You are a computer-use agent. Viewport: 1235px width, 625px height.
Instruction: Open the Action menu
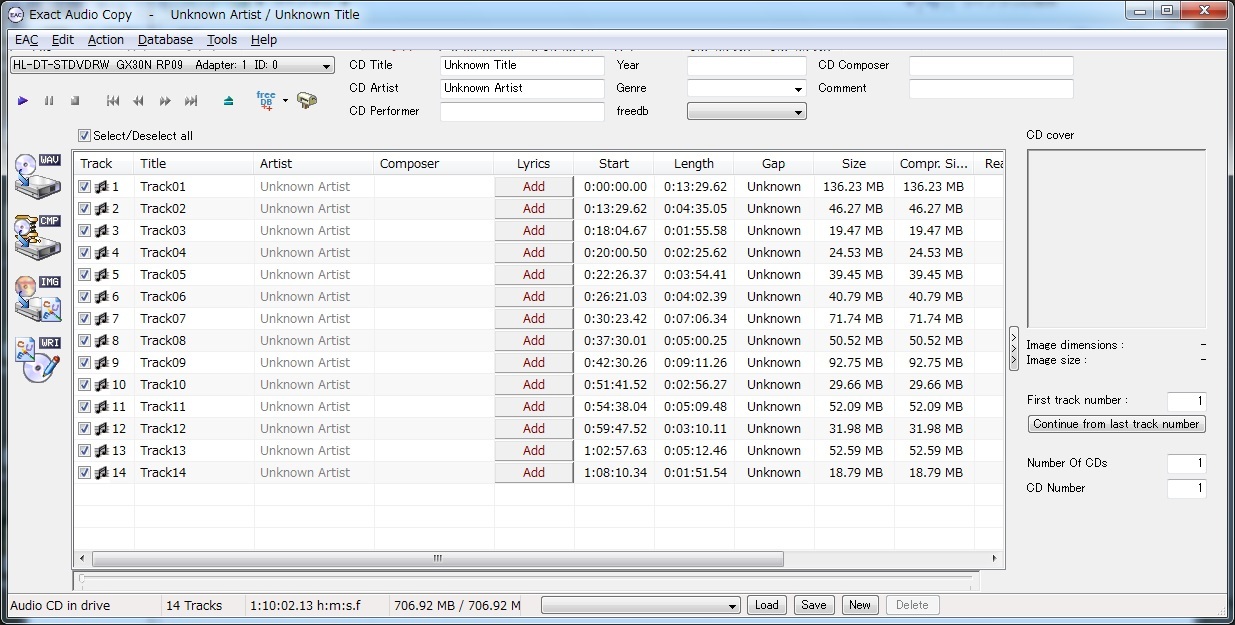click(106, 40)
